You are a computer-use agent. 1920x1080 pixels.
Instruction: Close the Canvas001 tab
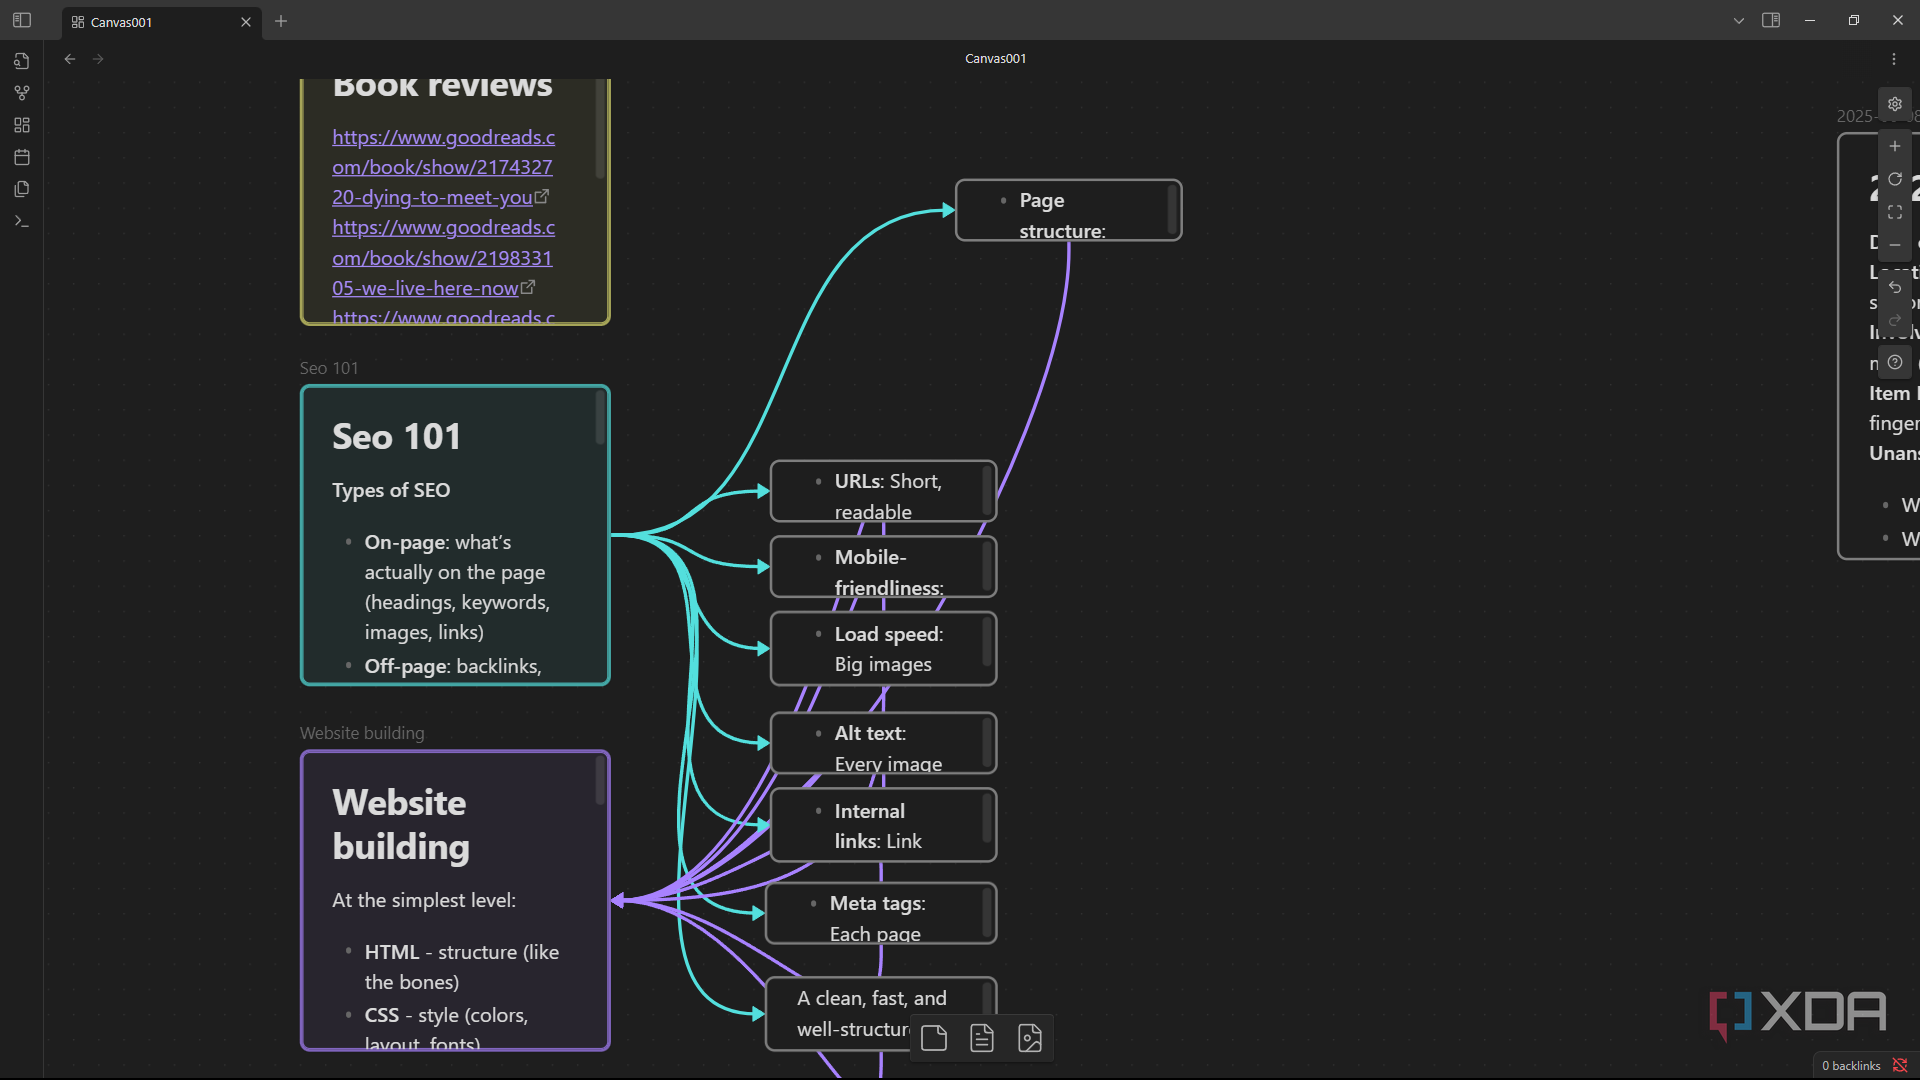click(246, 22)
